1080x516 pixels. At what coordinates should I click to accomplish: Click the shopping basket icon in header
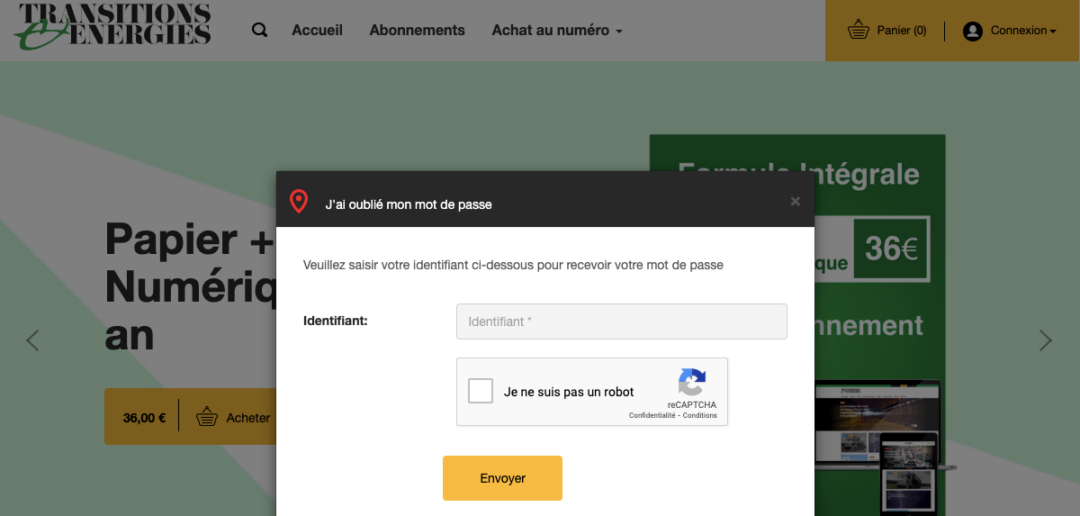click(x=858, y=30)
